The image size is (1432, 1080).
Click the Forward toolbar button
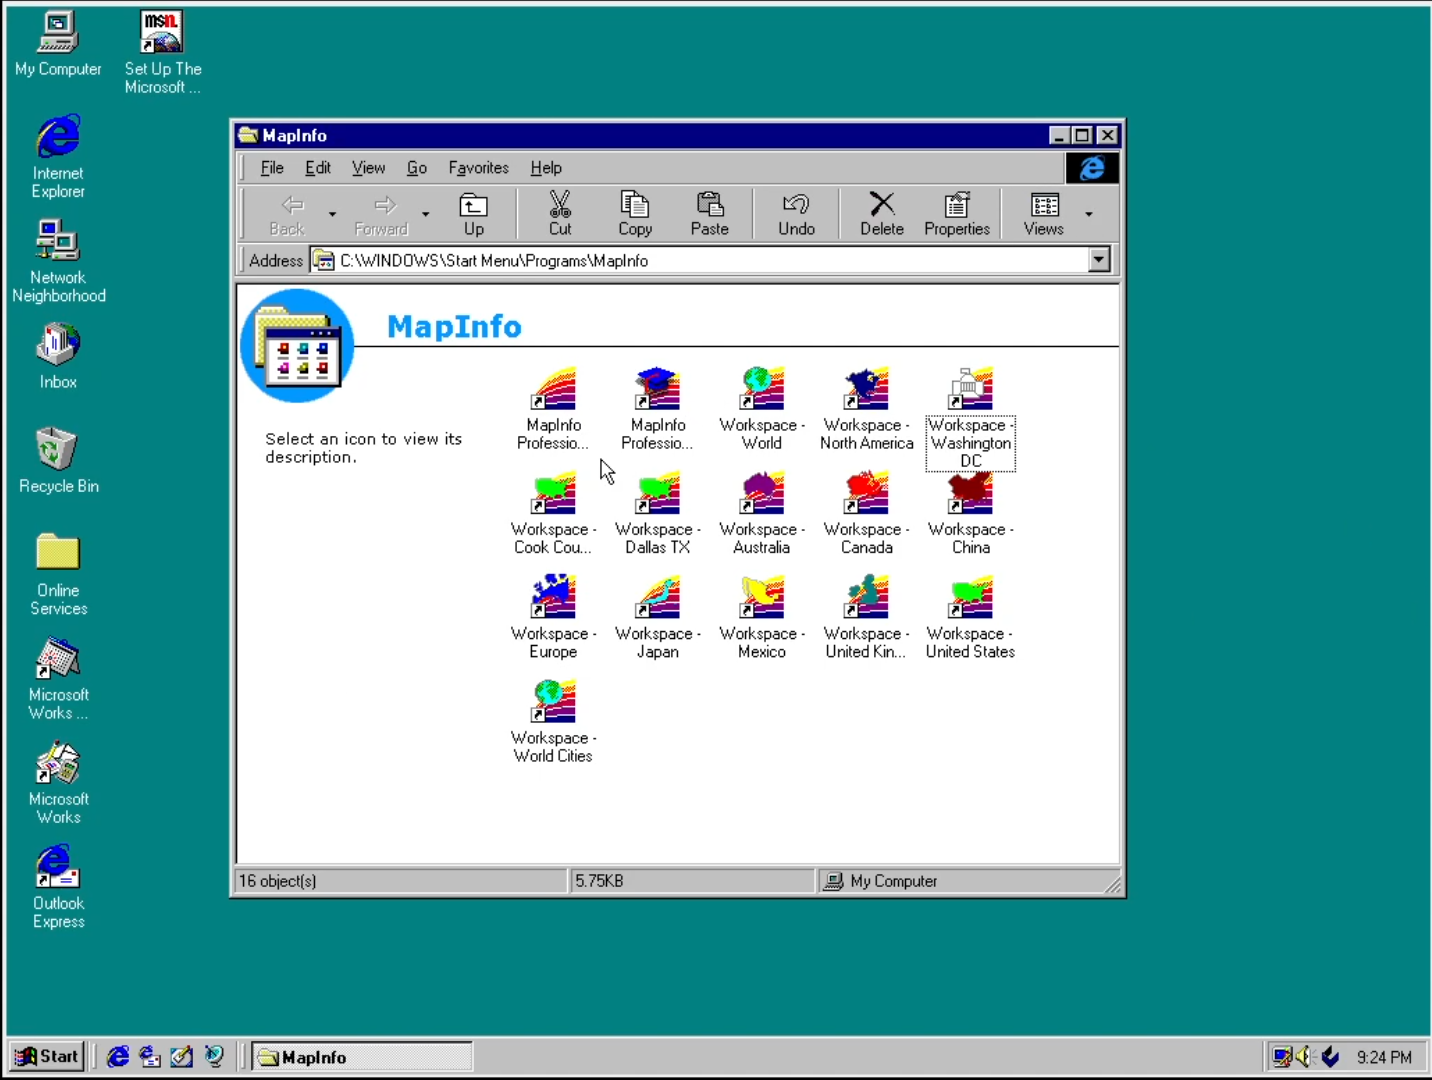pos(381,214)
